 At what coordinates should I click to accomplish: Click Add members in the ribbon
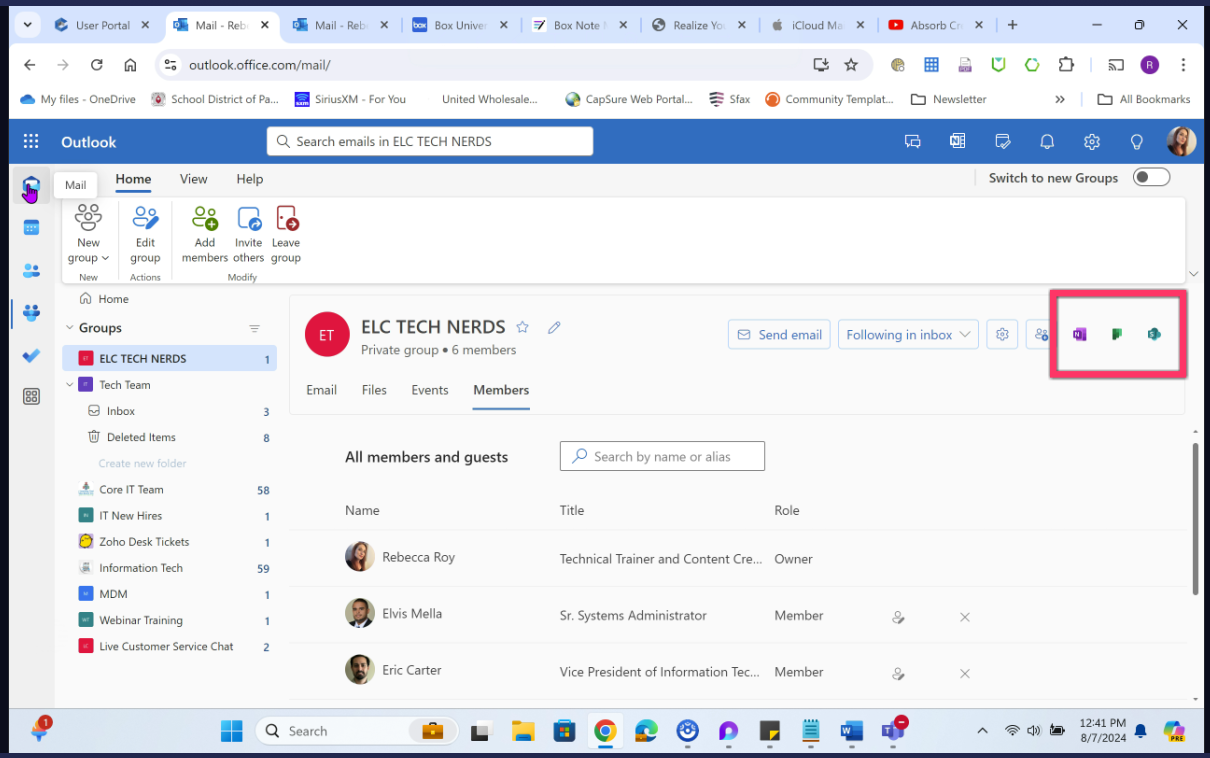(x=205, y=234)
